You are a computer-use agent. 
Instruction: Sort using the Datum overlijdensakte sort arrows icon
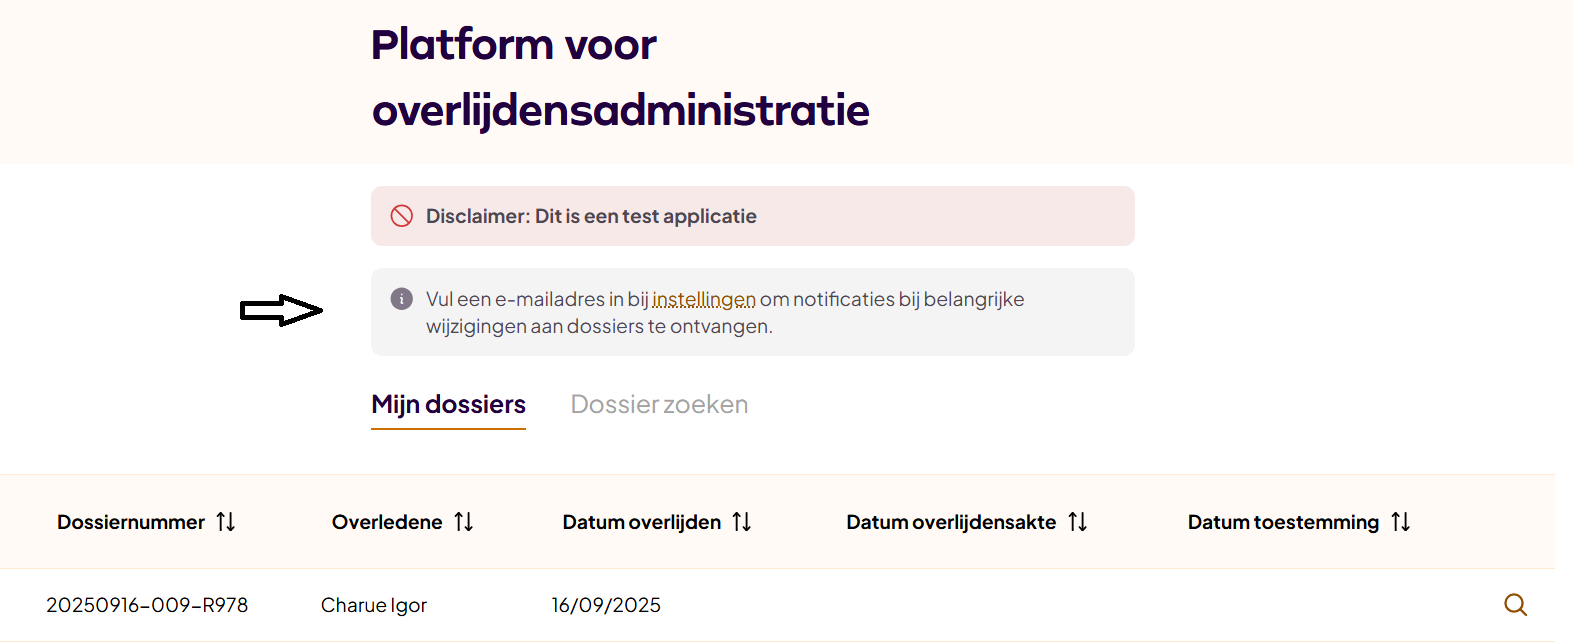coord(1078,521)
